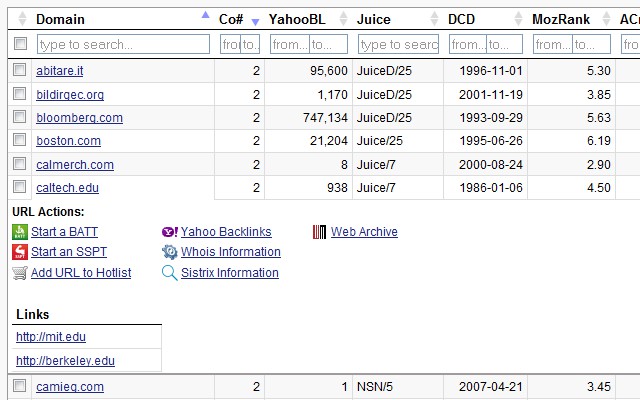Focus the DCD from filter field

click(468, 44)
